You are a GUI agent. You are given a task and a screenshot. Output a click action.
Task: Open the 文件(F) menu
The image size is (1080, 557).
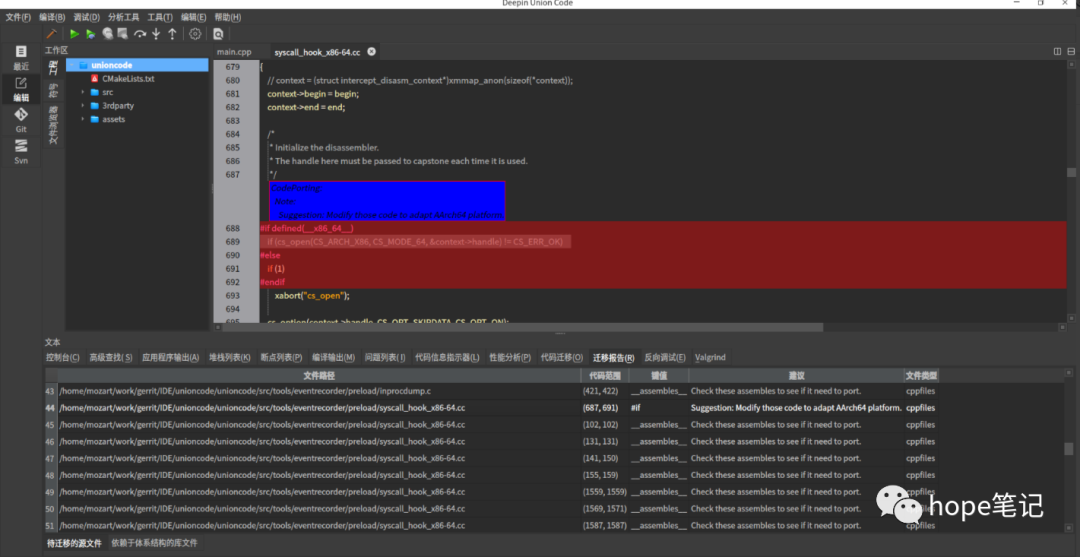(18, 17)
